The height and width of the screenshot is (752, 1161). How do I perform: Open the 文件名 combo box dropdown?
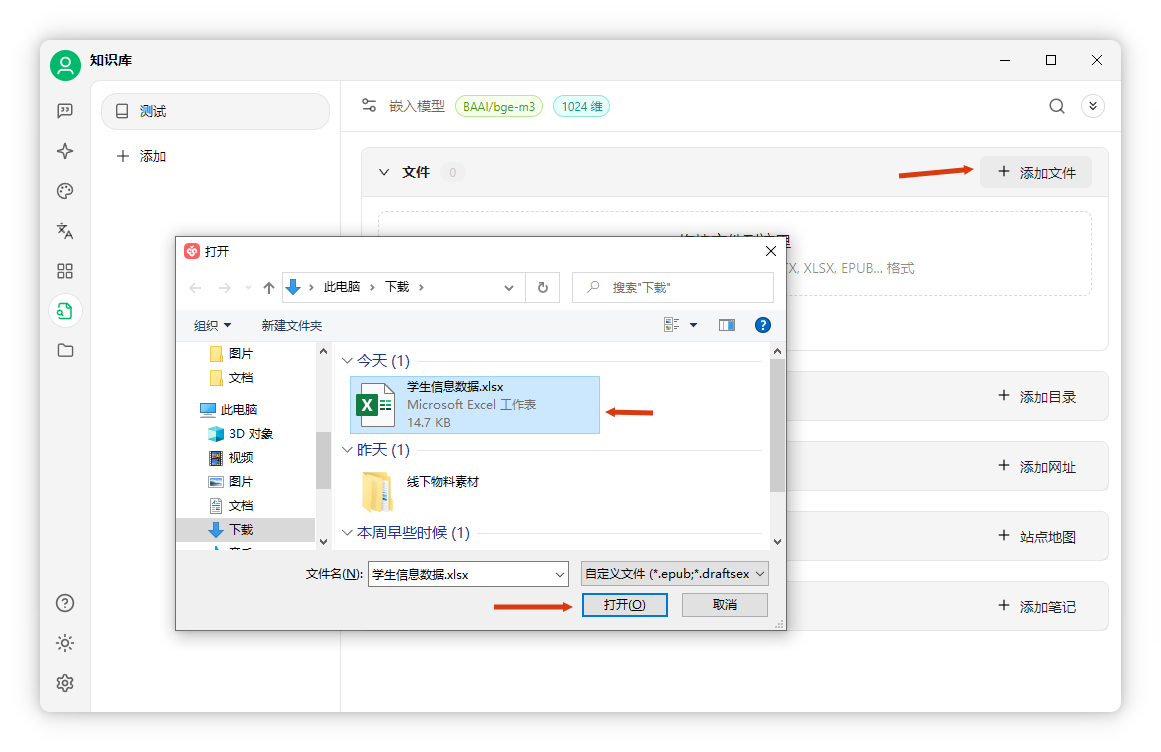(559, 574)
